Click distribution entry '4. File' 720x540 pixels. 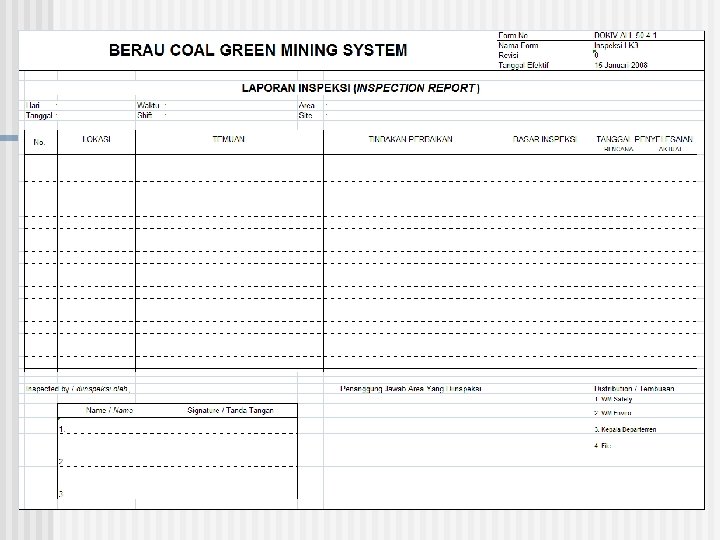pyautogui.click(x=602, y=446)
